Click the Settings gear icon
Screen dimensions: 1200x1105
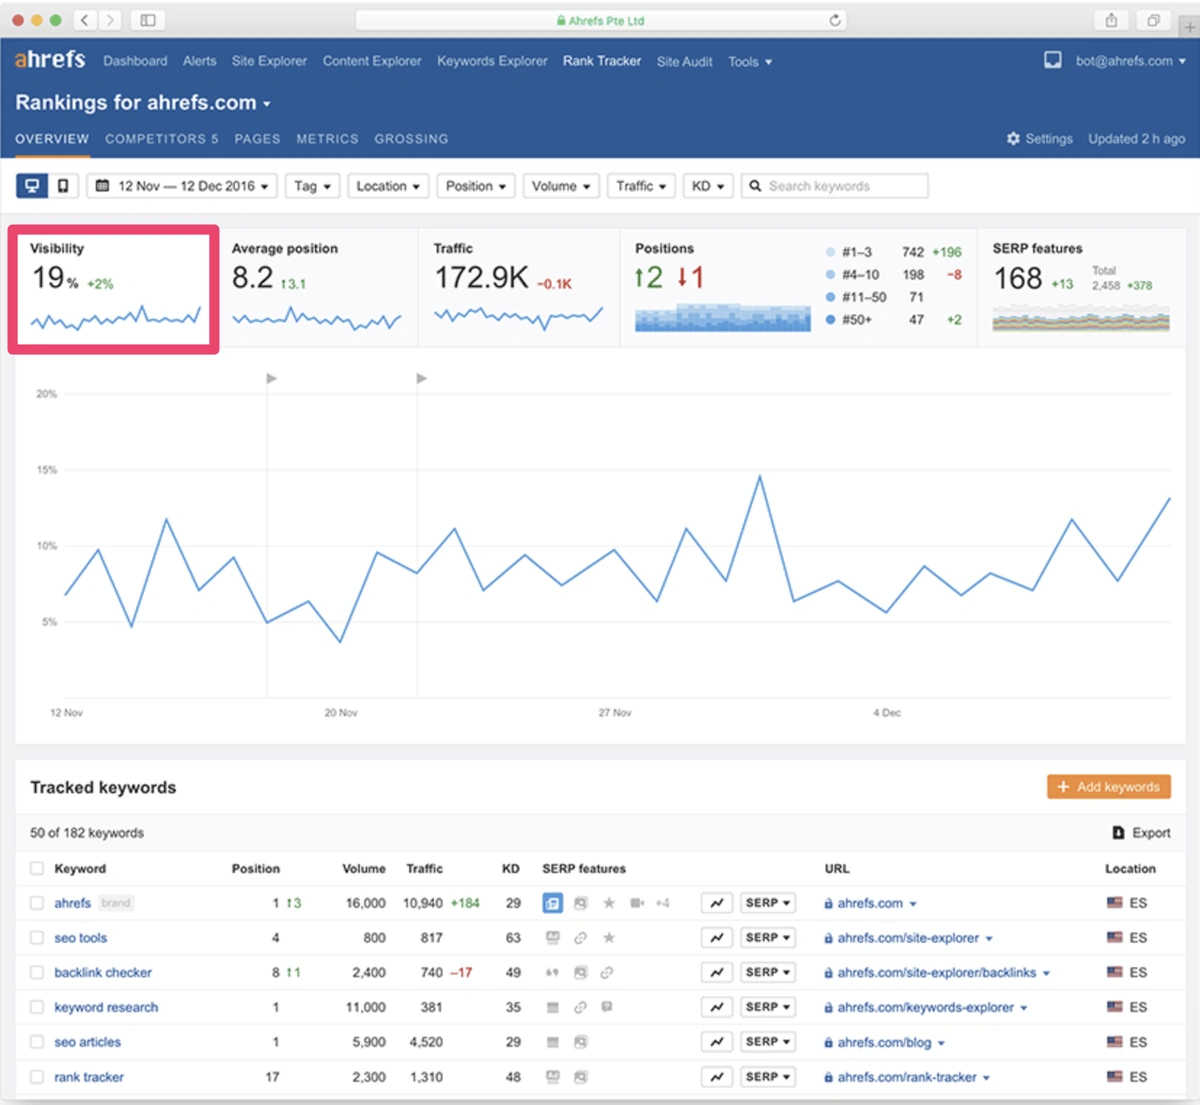(x=1013, y=139)
